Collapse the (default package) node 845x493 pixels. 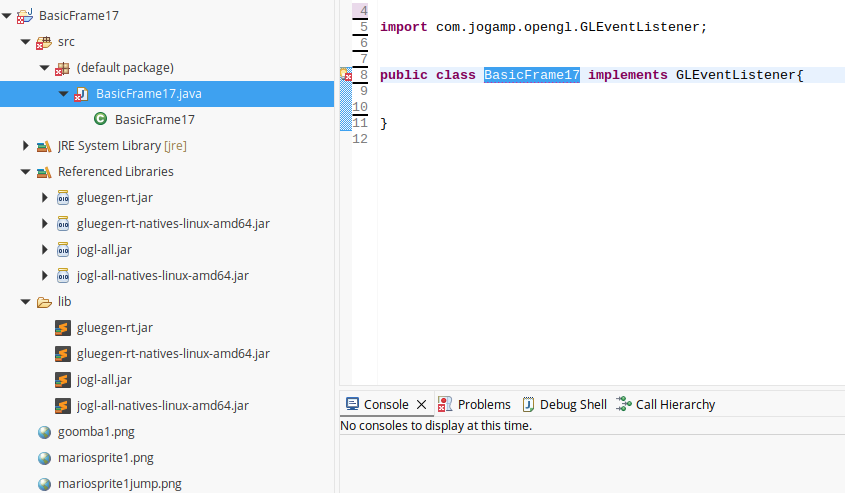point(45,68)
